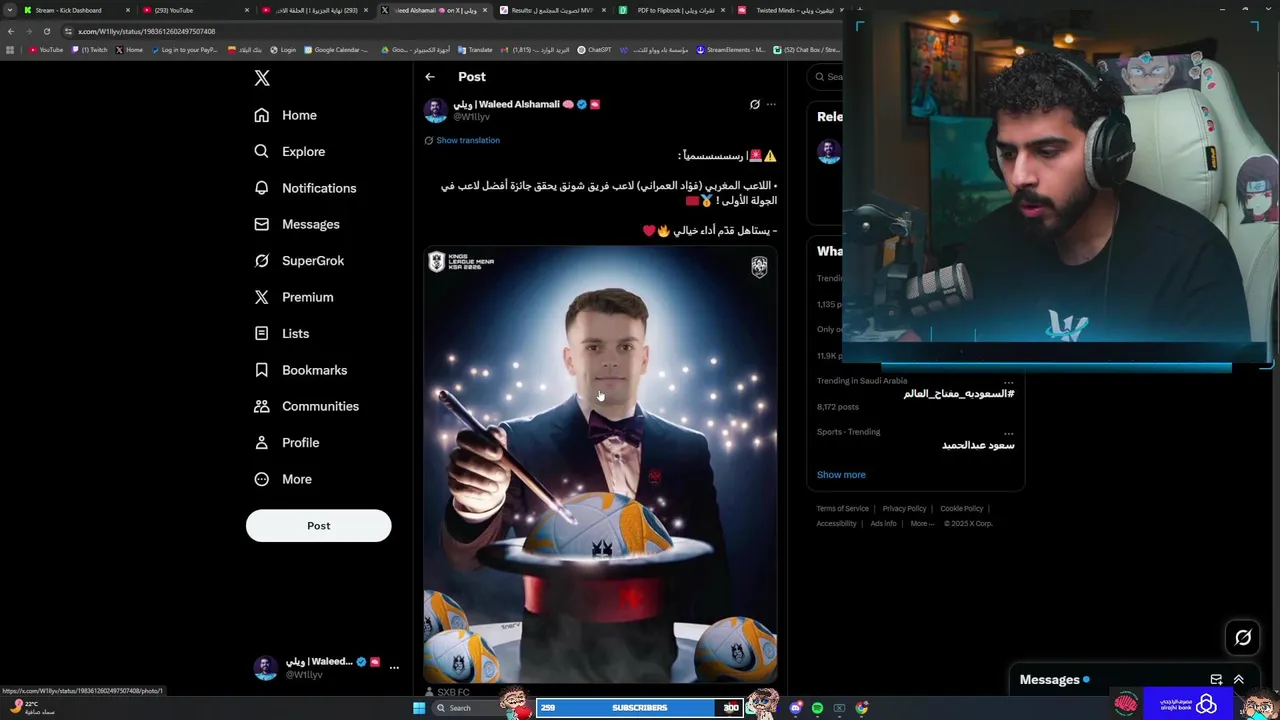Click browser back button
This screenshot has height=720, width=1280.
click(11, 31)
